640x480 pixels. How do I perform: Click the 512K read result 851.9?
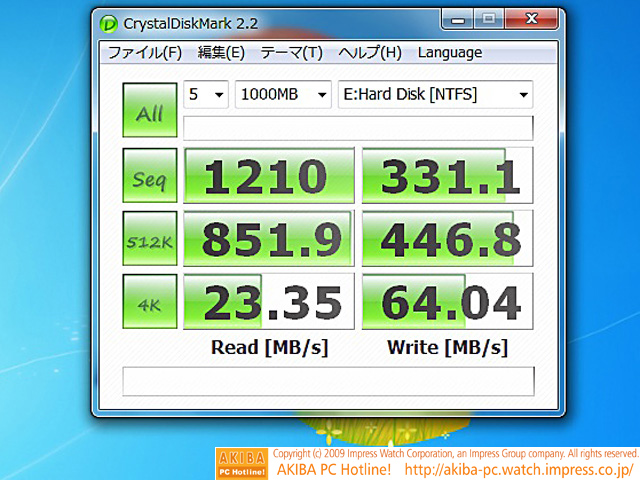pos(269,239)
